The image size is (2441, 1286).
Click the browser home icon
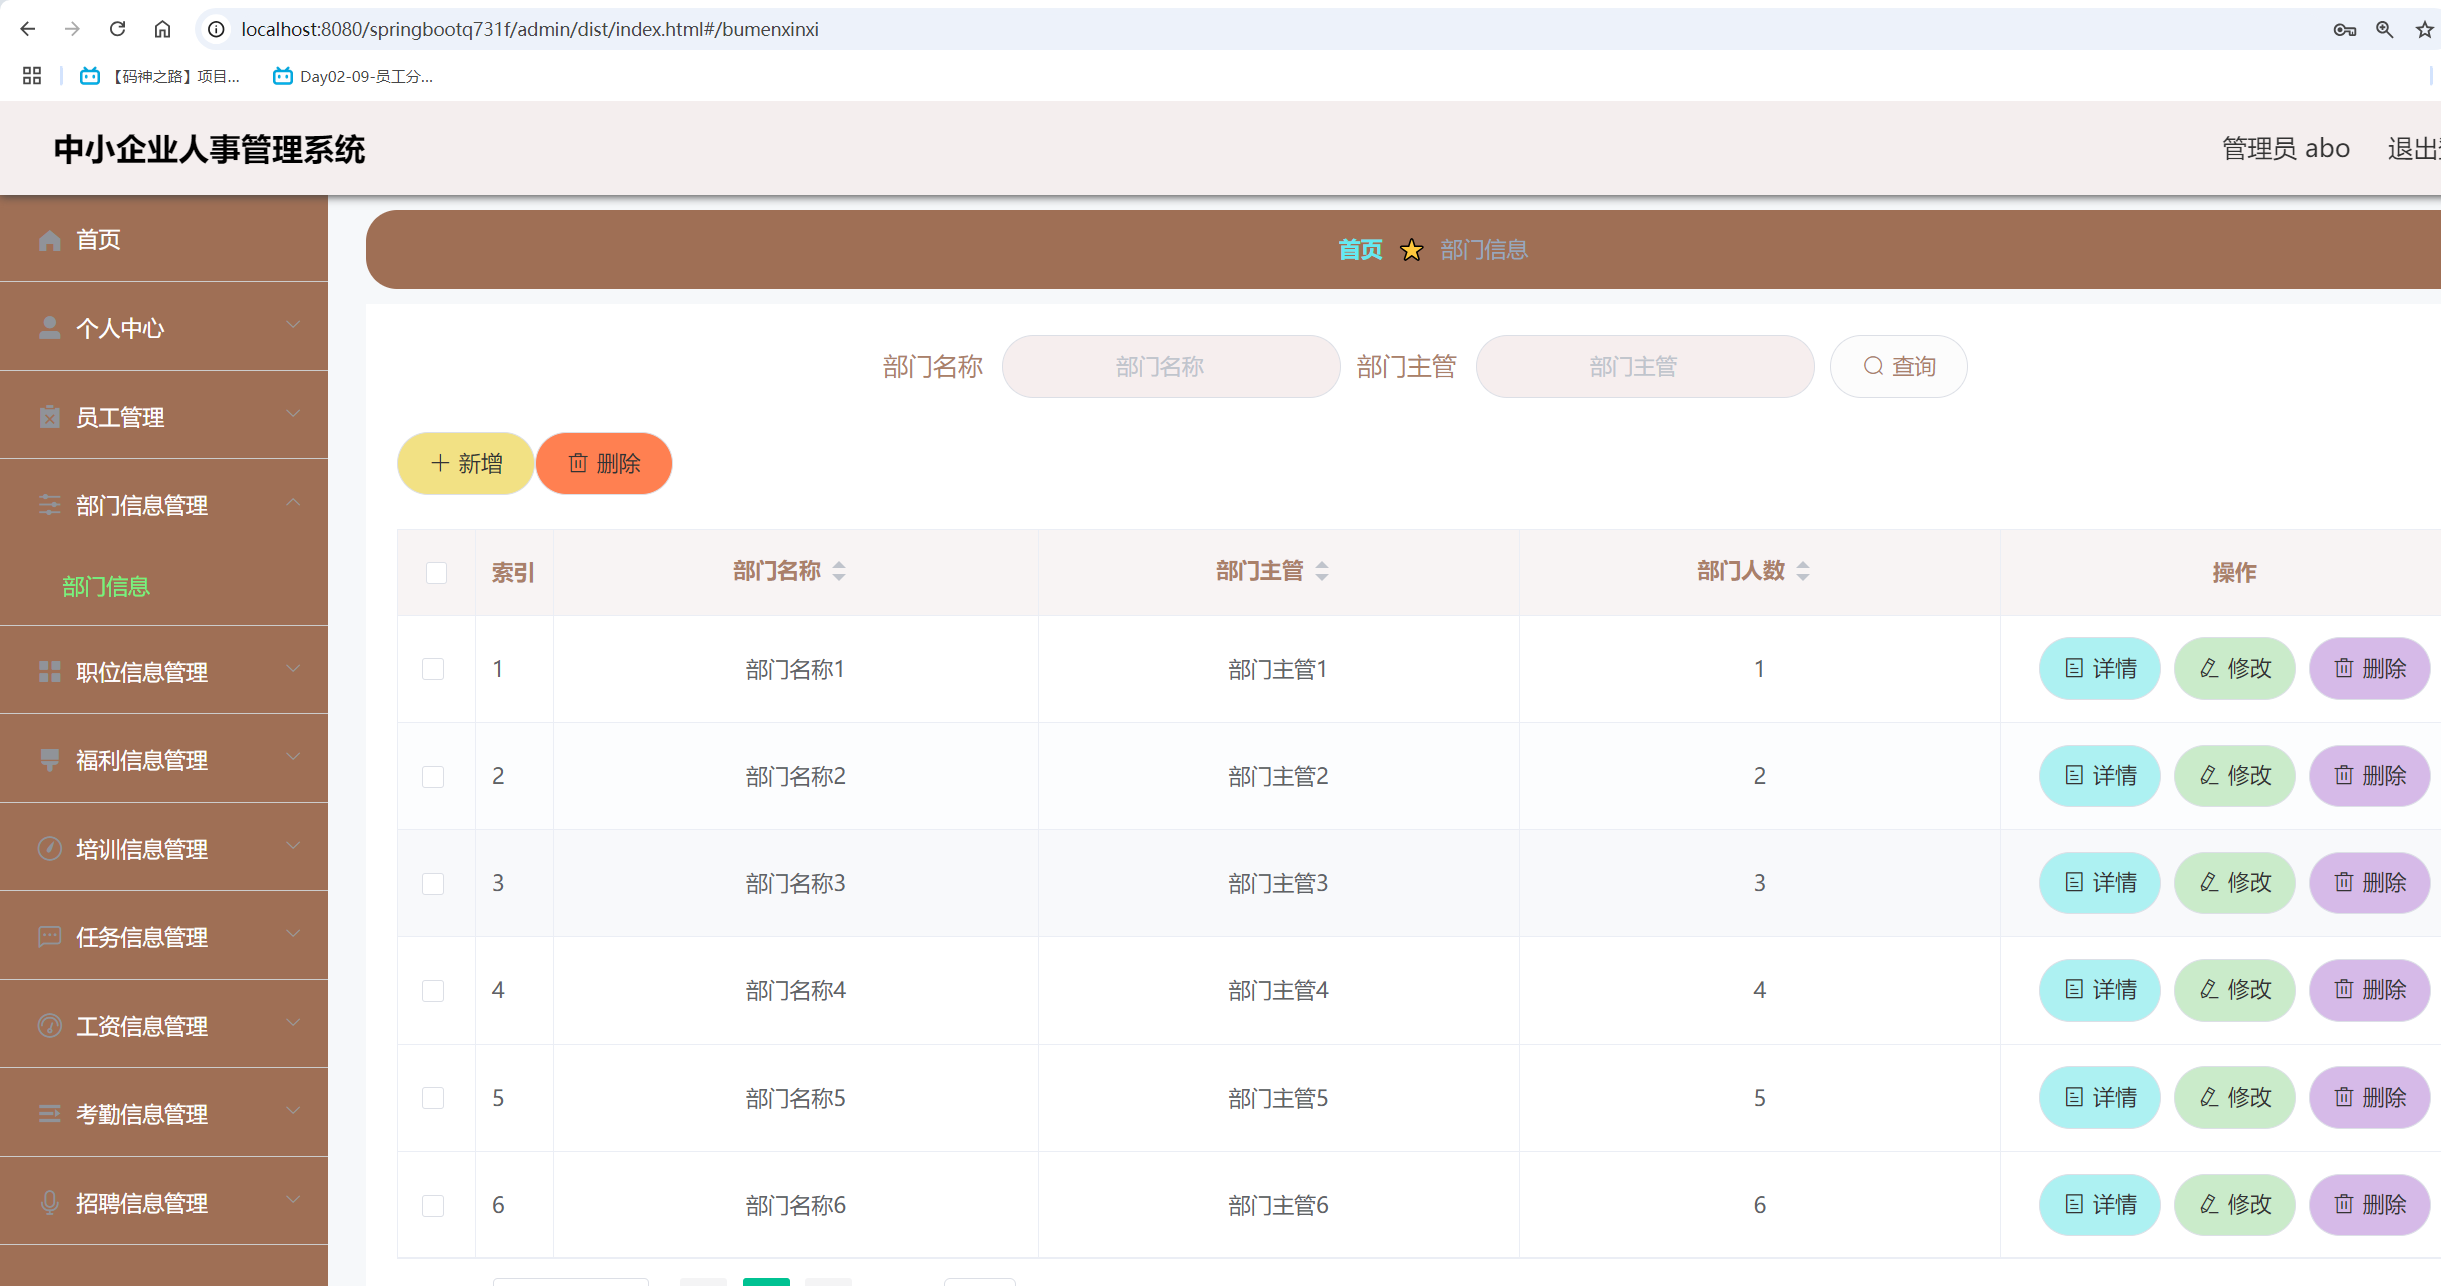coord(162,29)
